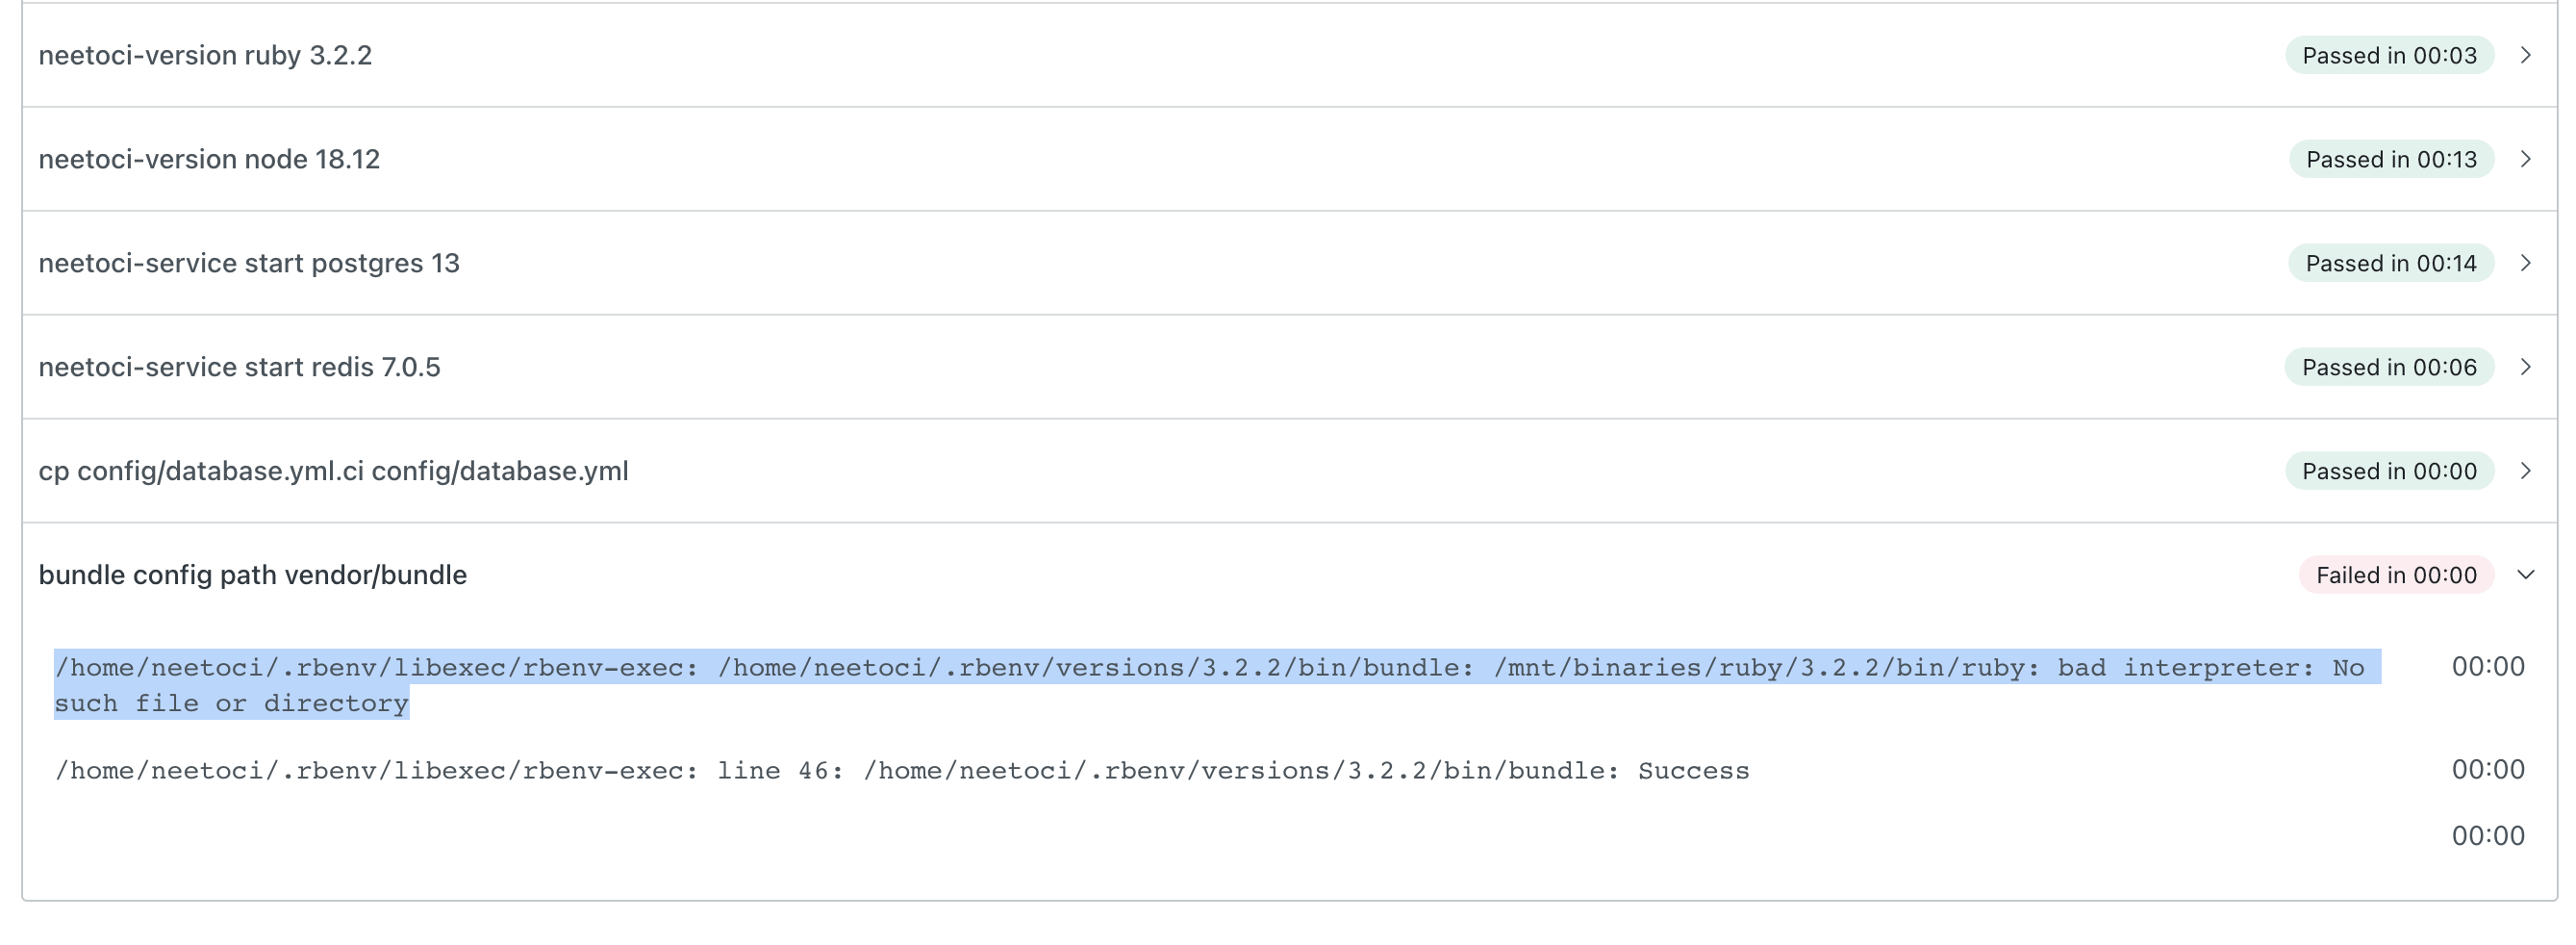Image resolution: width=2576 pixels, height=945 pixels.
Task: Expand the ruby 3.2.2 step chevron
Action: pyautogui.click(x=2525, y=55)
